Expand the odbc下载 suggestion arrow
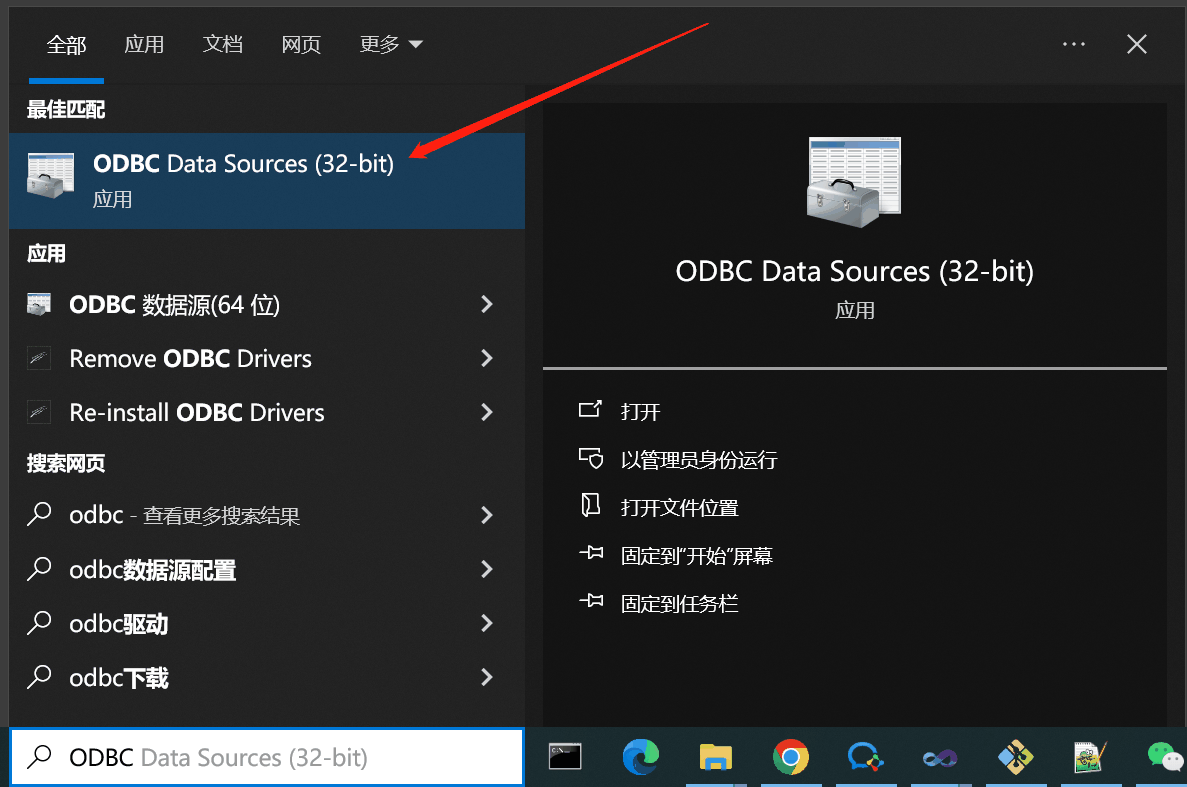The width and height of the screenshot is (1187, 787). tap(487, 677)
